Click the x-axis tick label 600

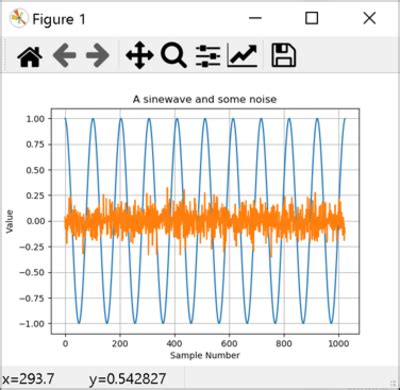click(x=229, y=344)
